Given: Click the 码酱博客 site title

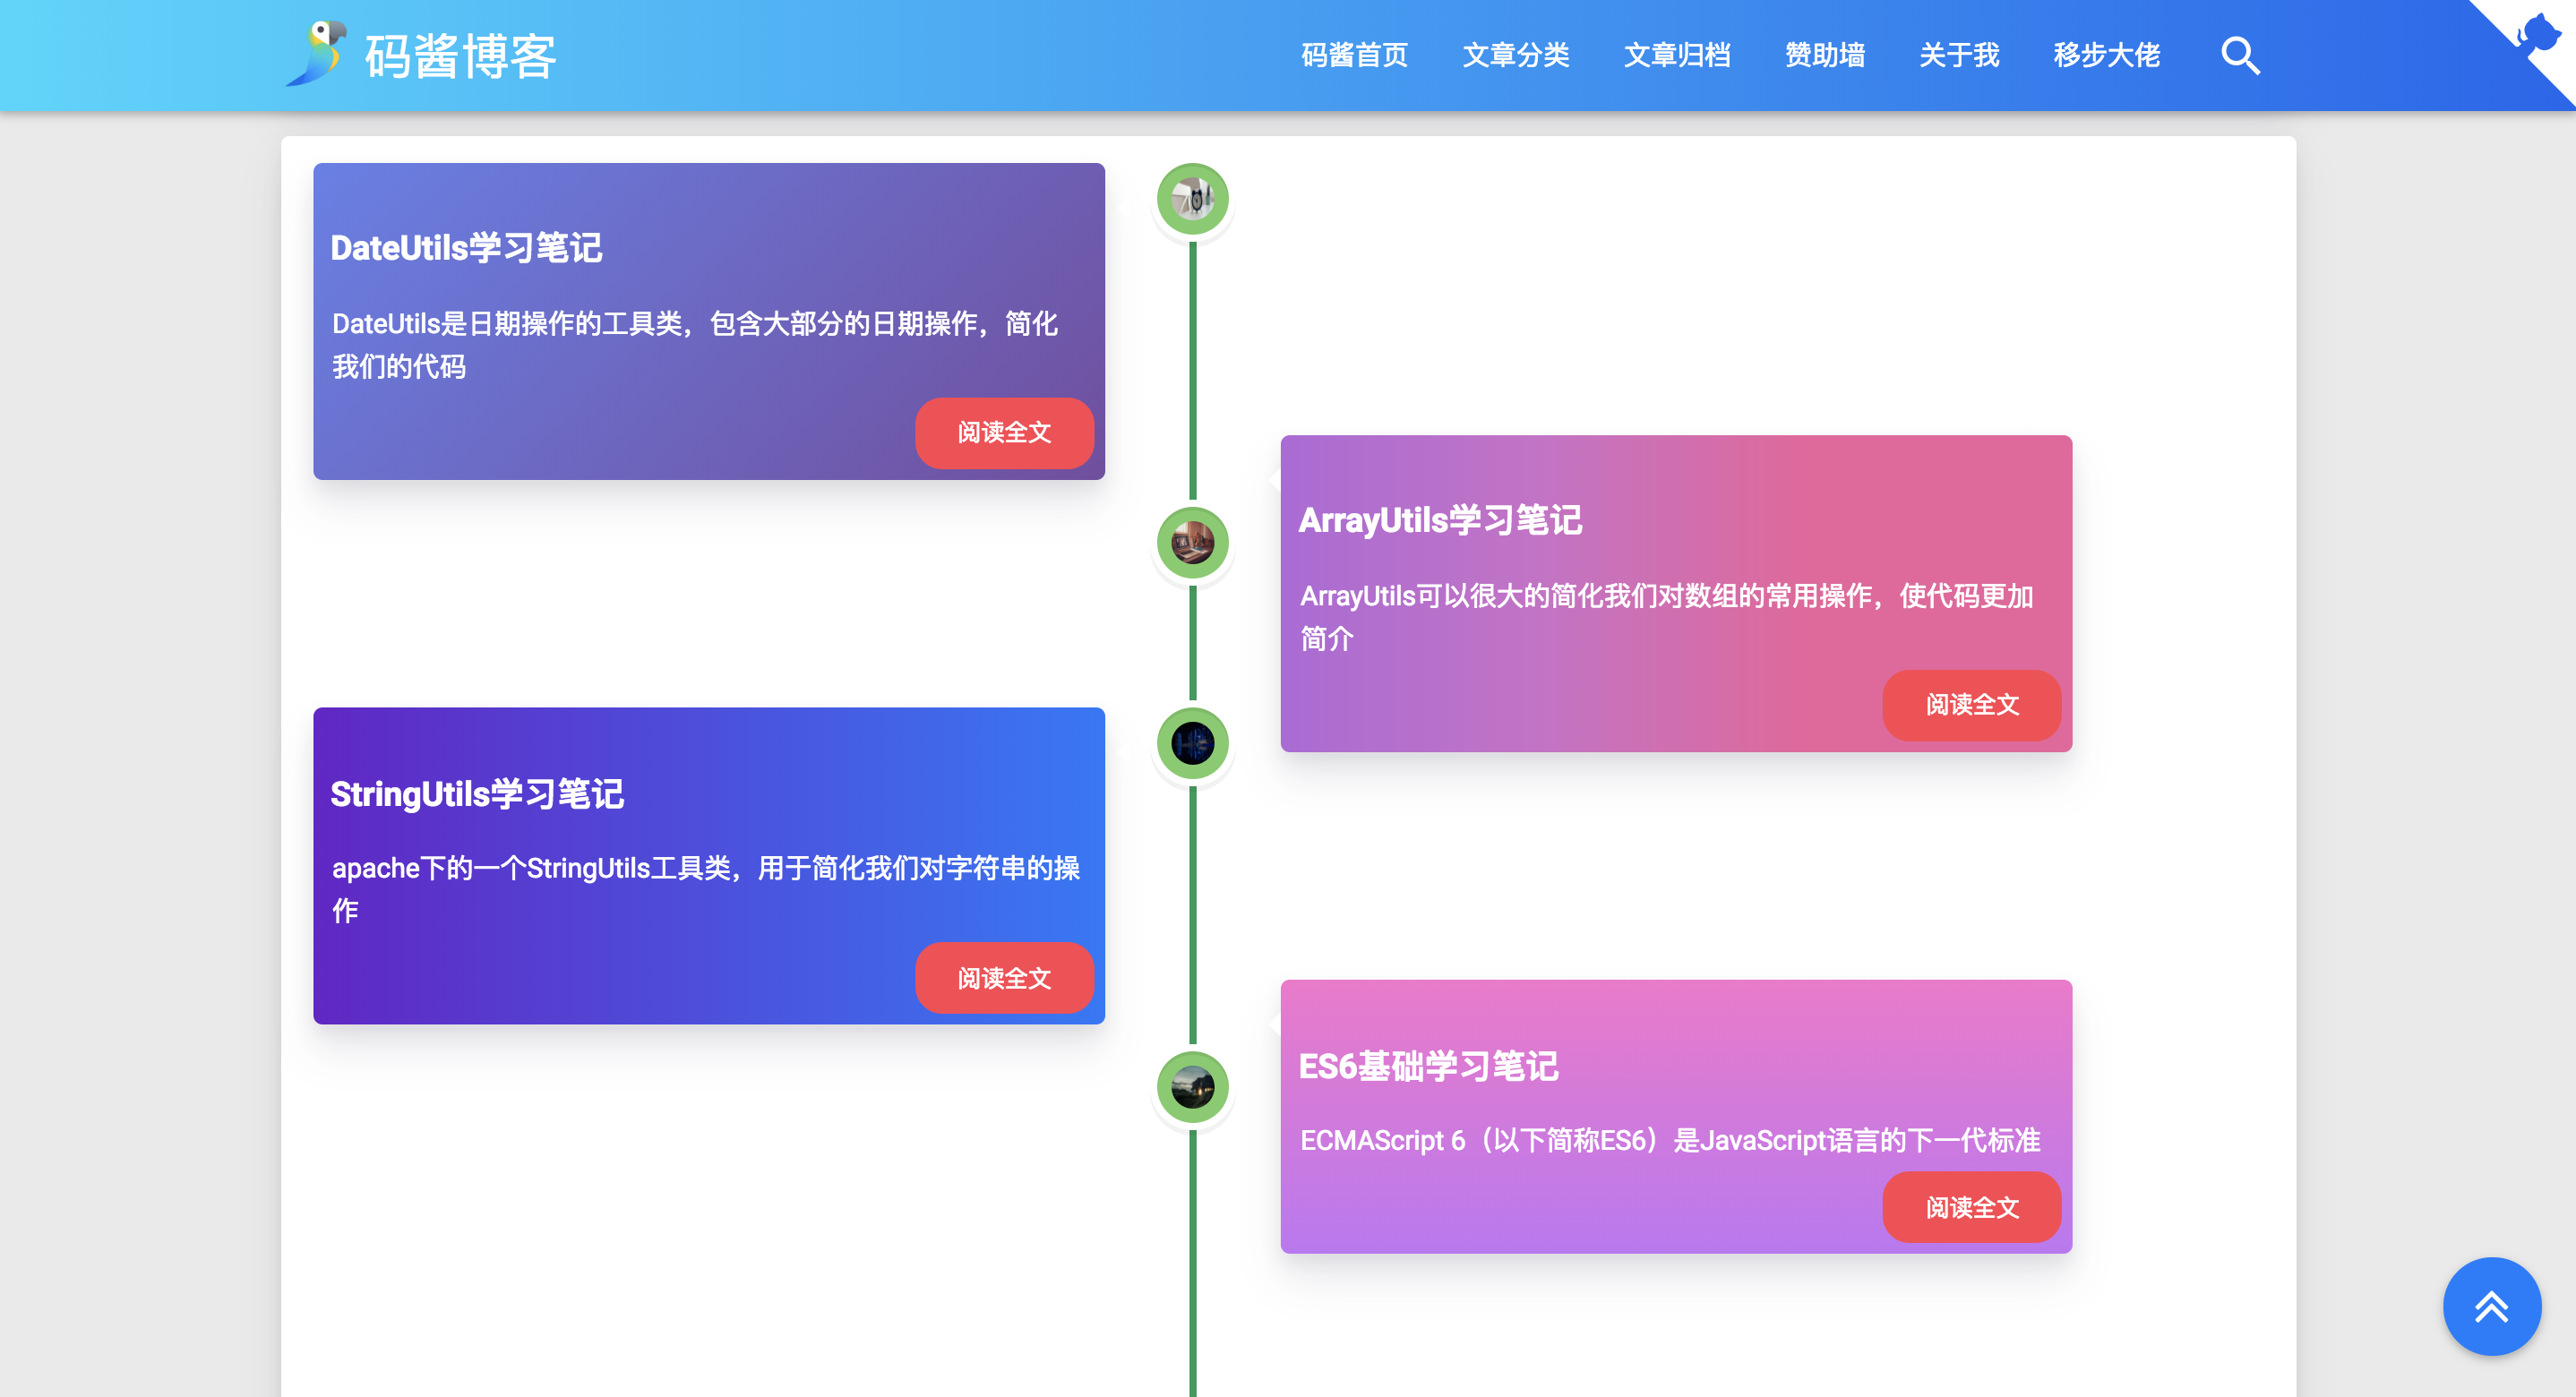Looking at the screenshot, I should pyautogui.click(x=461, y=56).
